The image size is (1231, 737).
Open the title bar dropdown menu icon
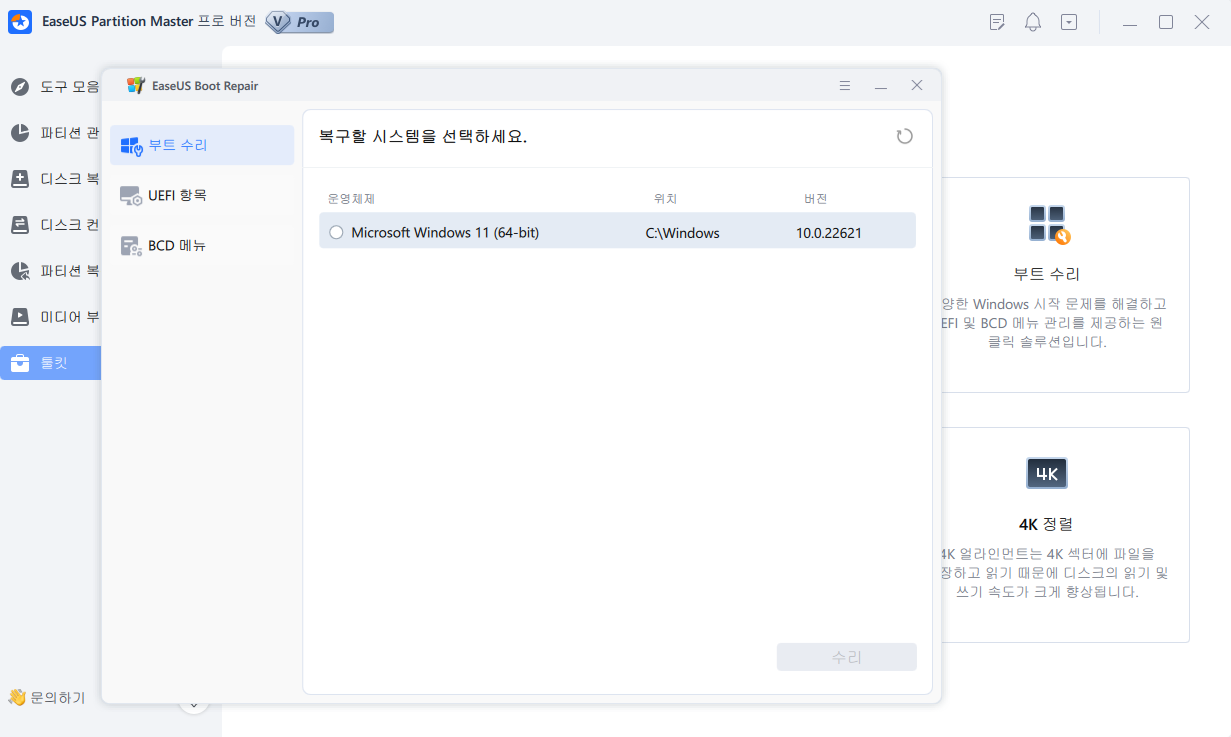click(1069, 22)
